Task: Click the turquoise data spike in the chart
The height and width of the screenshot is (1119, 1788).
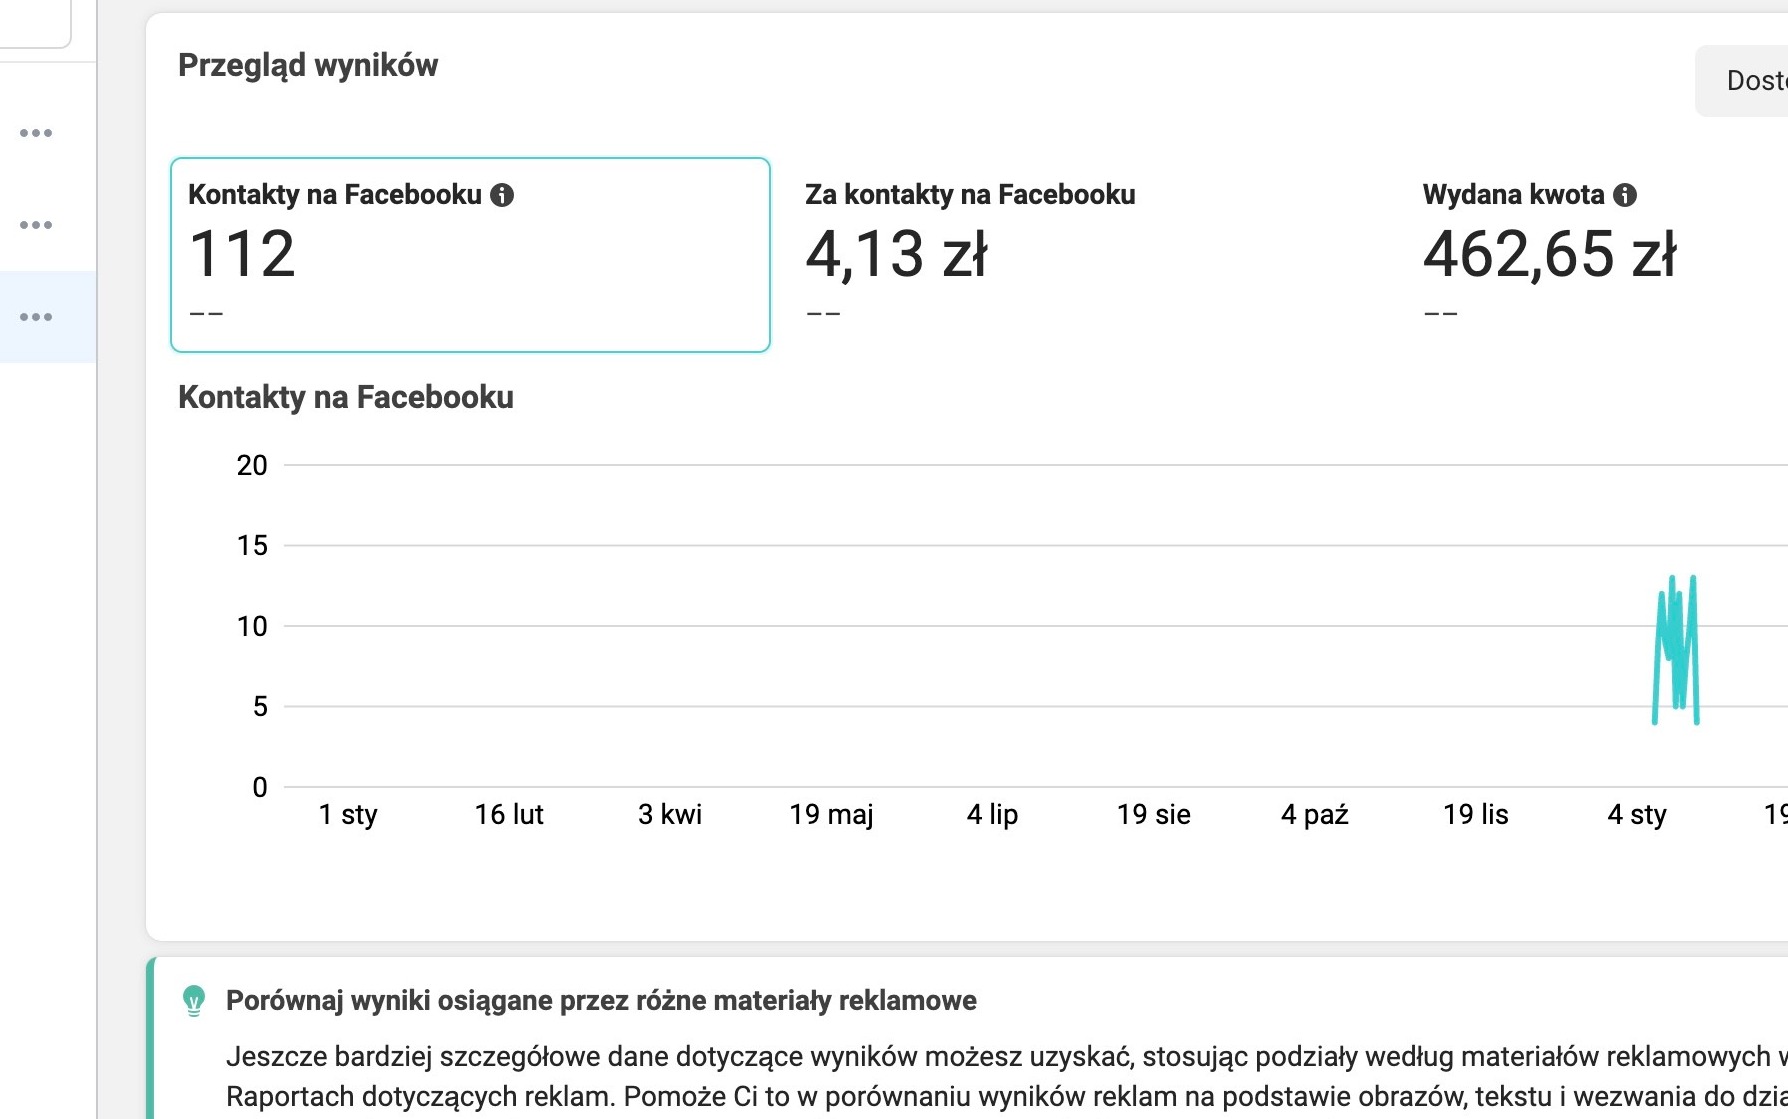Action: coord(1676,648)
